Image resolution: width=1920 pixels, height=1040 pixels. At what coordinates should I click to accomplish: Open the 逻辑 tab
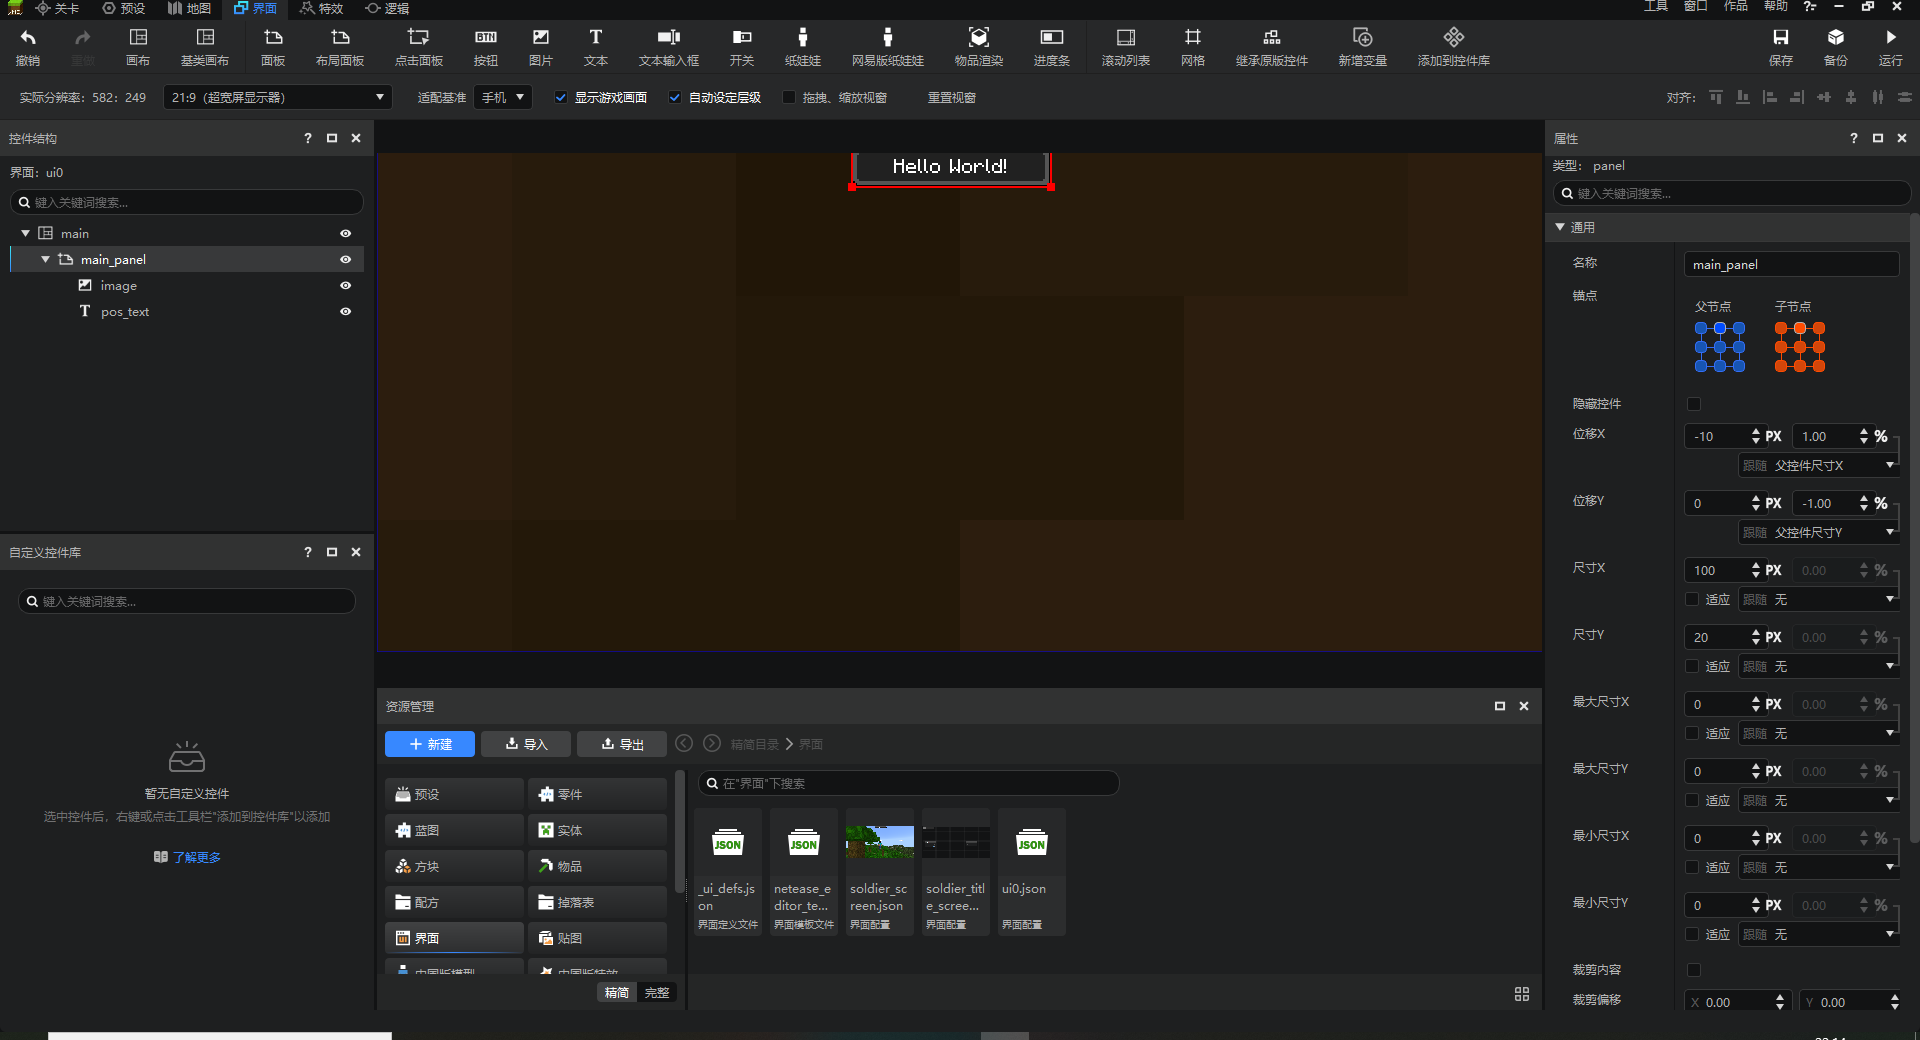(x=387, y=9)
